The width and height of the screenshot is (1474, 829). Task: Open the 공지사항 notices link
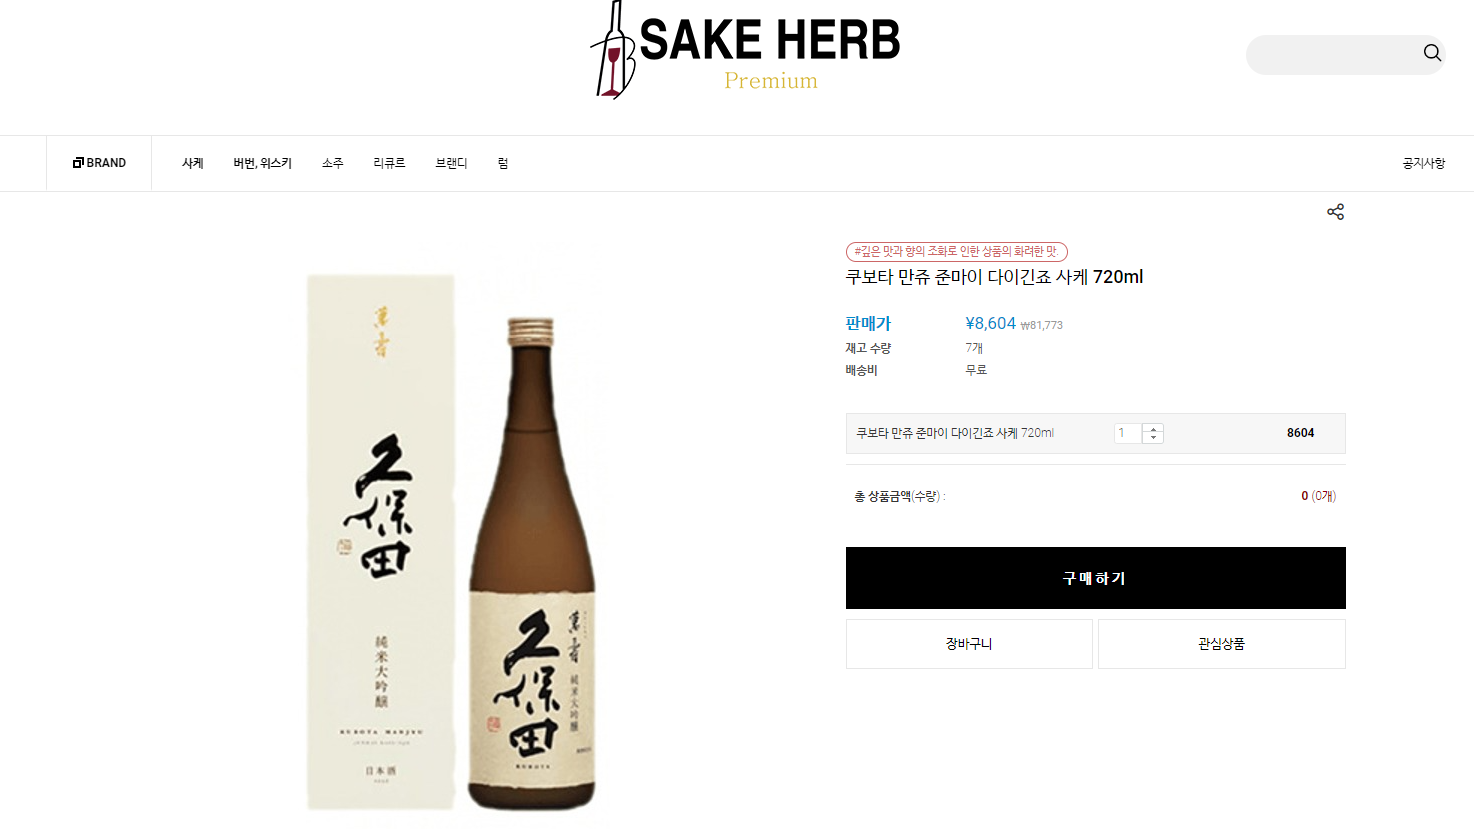point(1424,163)
